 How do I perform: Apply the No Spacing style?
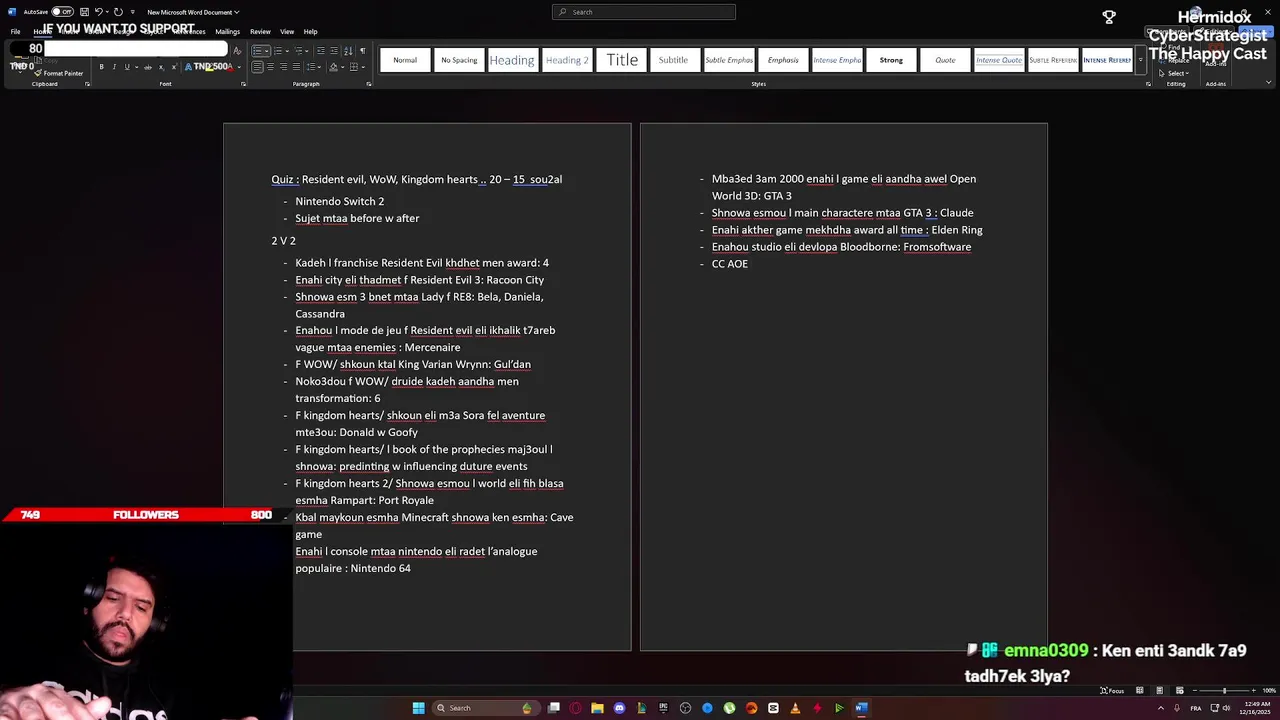pyautogui.click(x=459, y=60)
